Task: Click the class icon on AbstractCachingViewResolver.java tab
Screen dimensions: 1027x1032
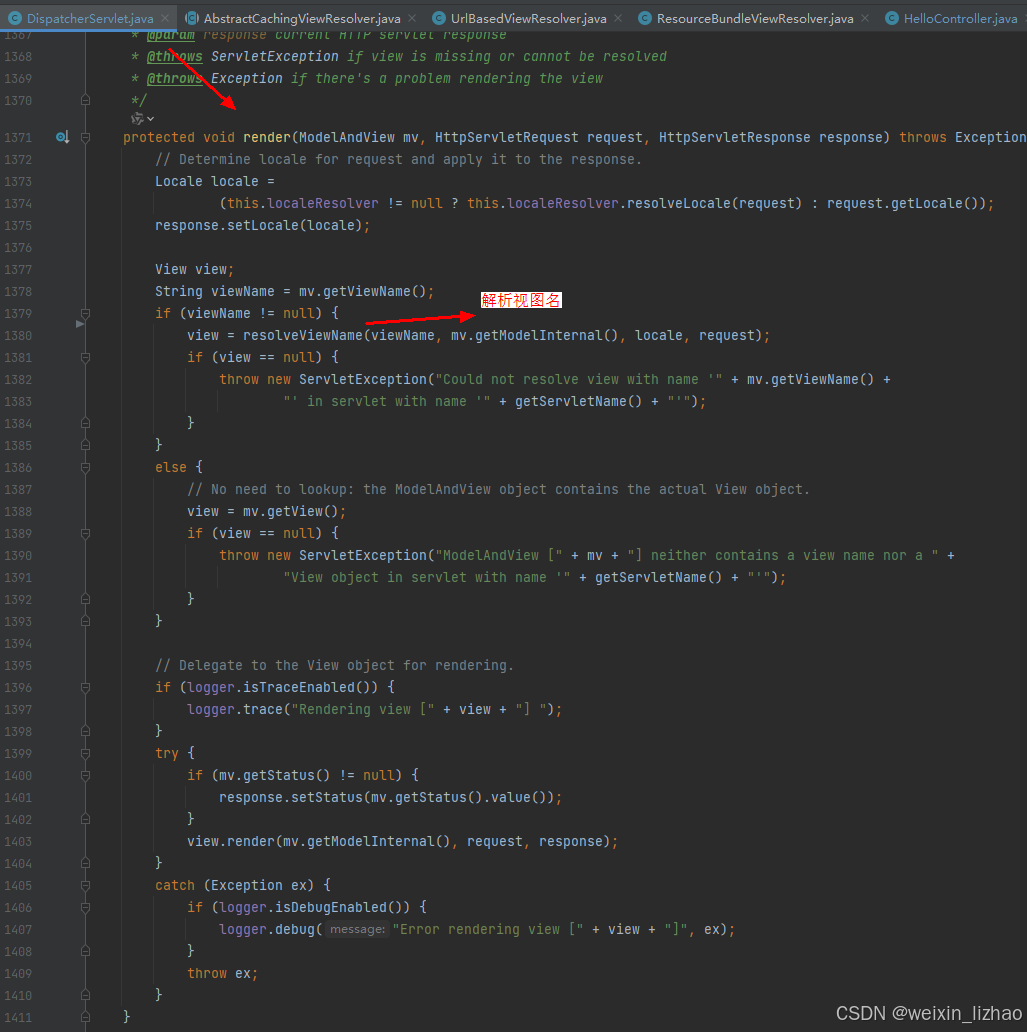Action: point(192,18)
